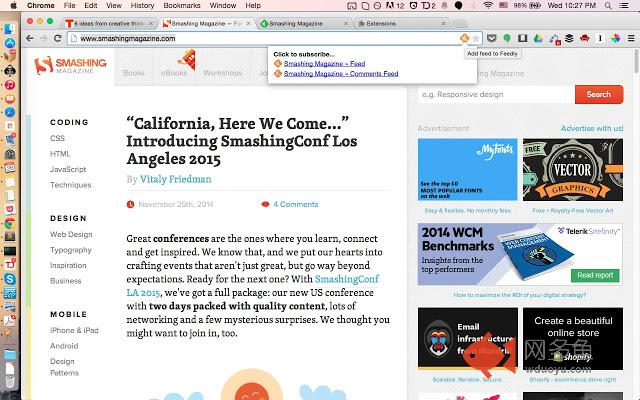Image resolution: width=640 pixels, height=400 pixels.
Task: Open the Buffer stacked-layers extension icon
Action: [569, 38]
